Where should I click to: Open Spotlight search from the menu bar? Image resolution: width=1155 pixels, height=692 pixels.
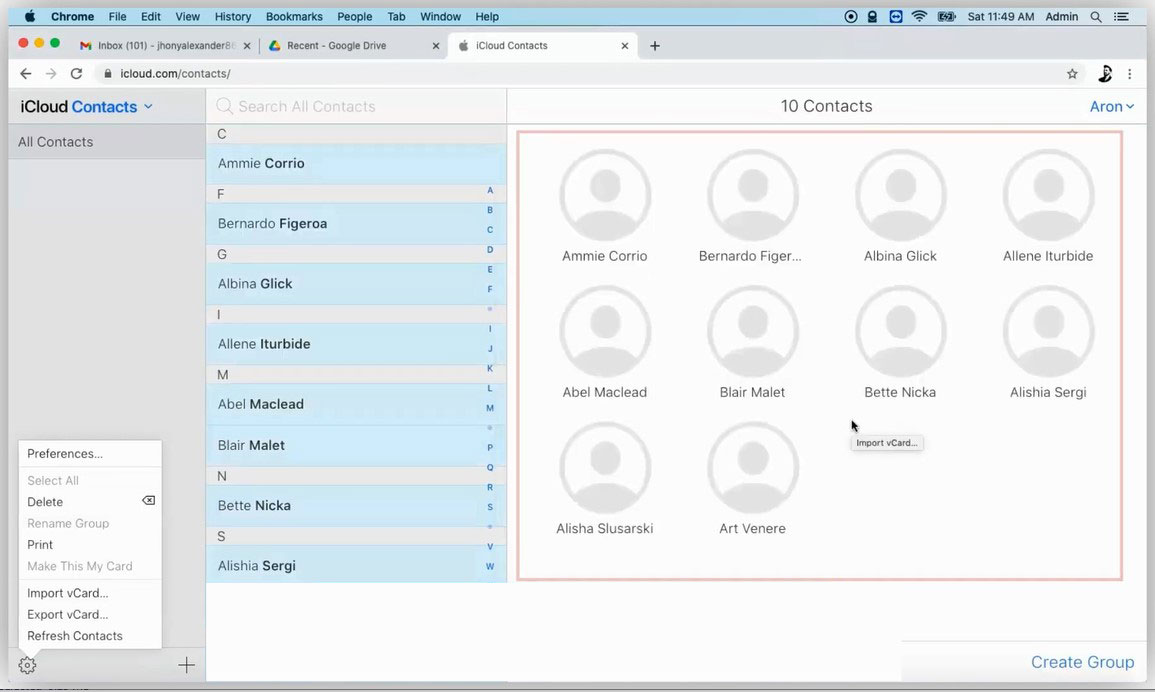(1096, 16)
